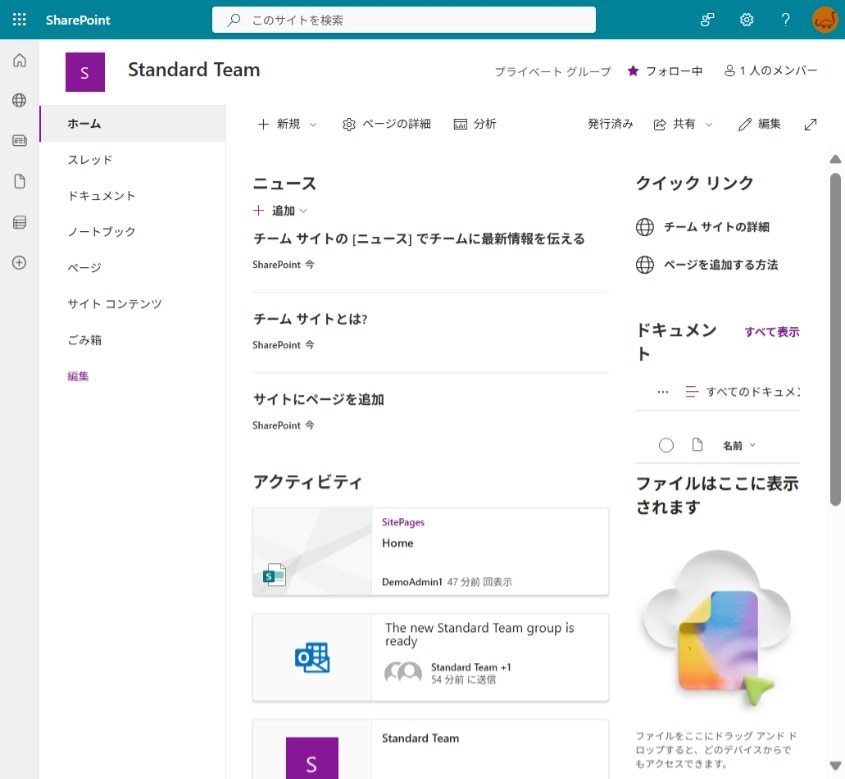Open the Standard Team activity card
Screen dimensions: 845x779
pos(431,749)
